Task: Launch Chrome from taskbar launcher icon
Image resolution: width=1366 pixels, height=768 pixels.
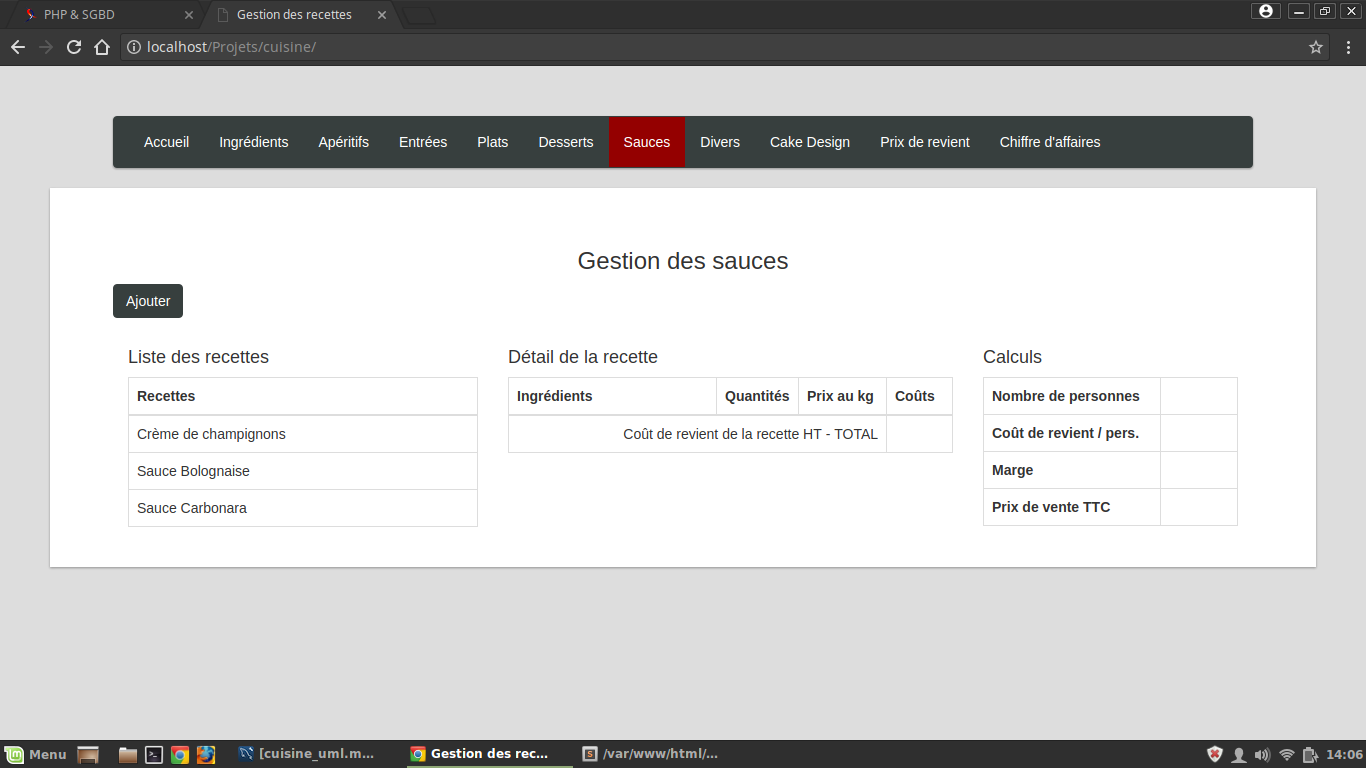Action: [x=180, y=755]
